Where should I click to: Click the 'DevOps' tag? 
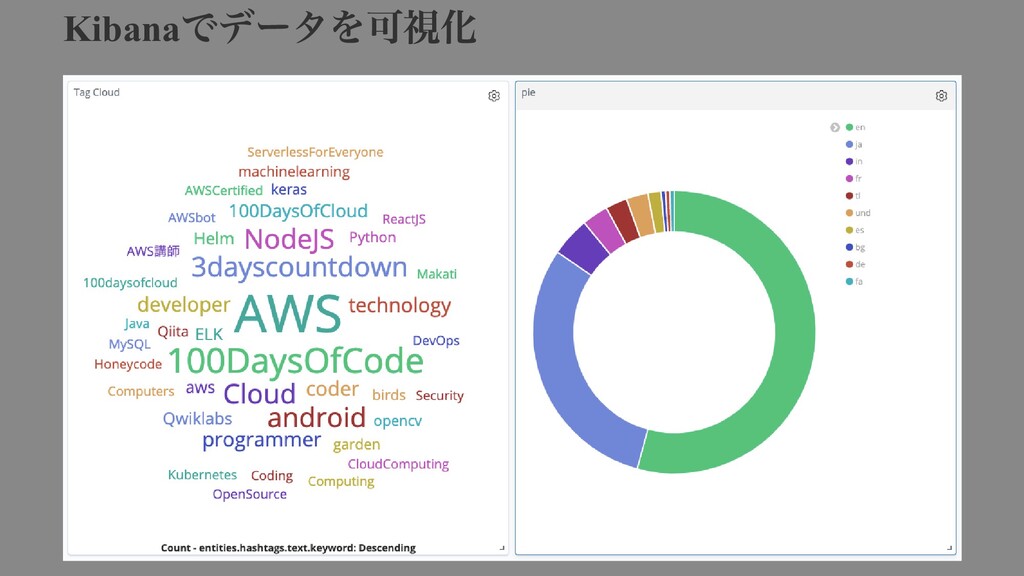[x=436, y=341]
